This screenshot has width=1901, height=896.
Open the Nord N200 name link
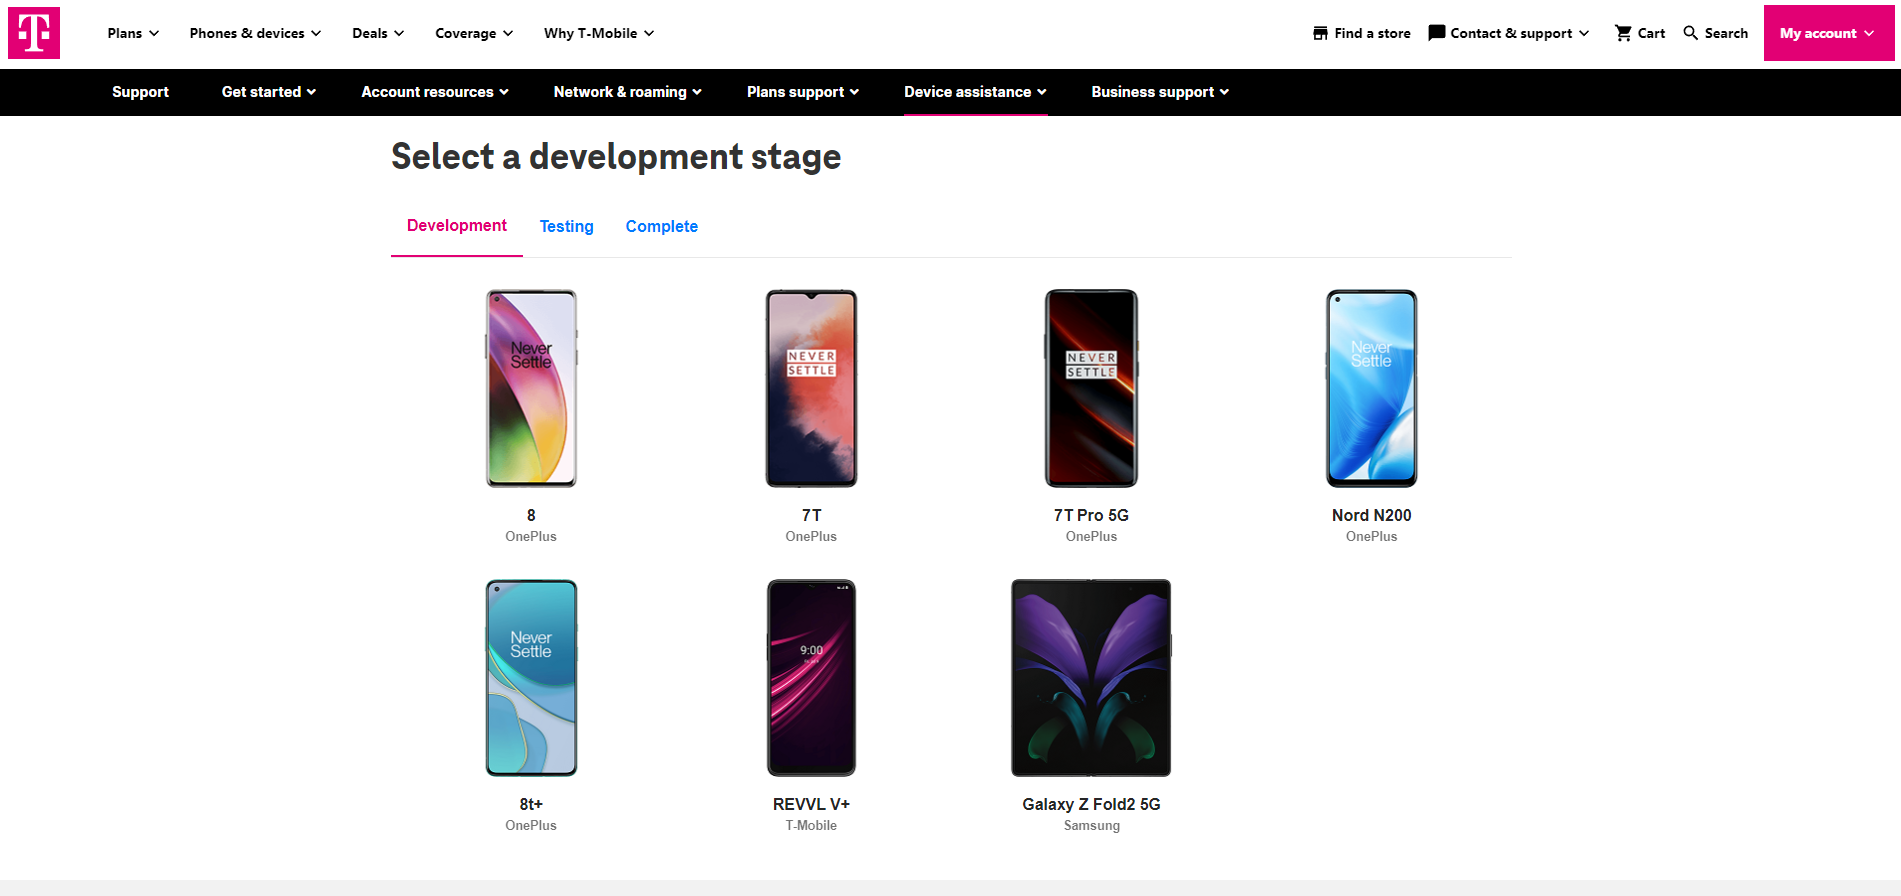coord(1371,515)
